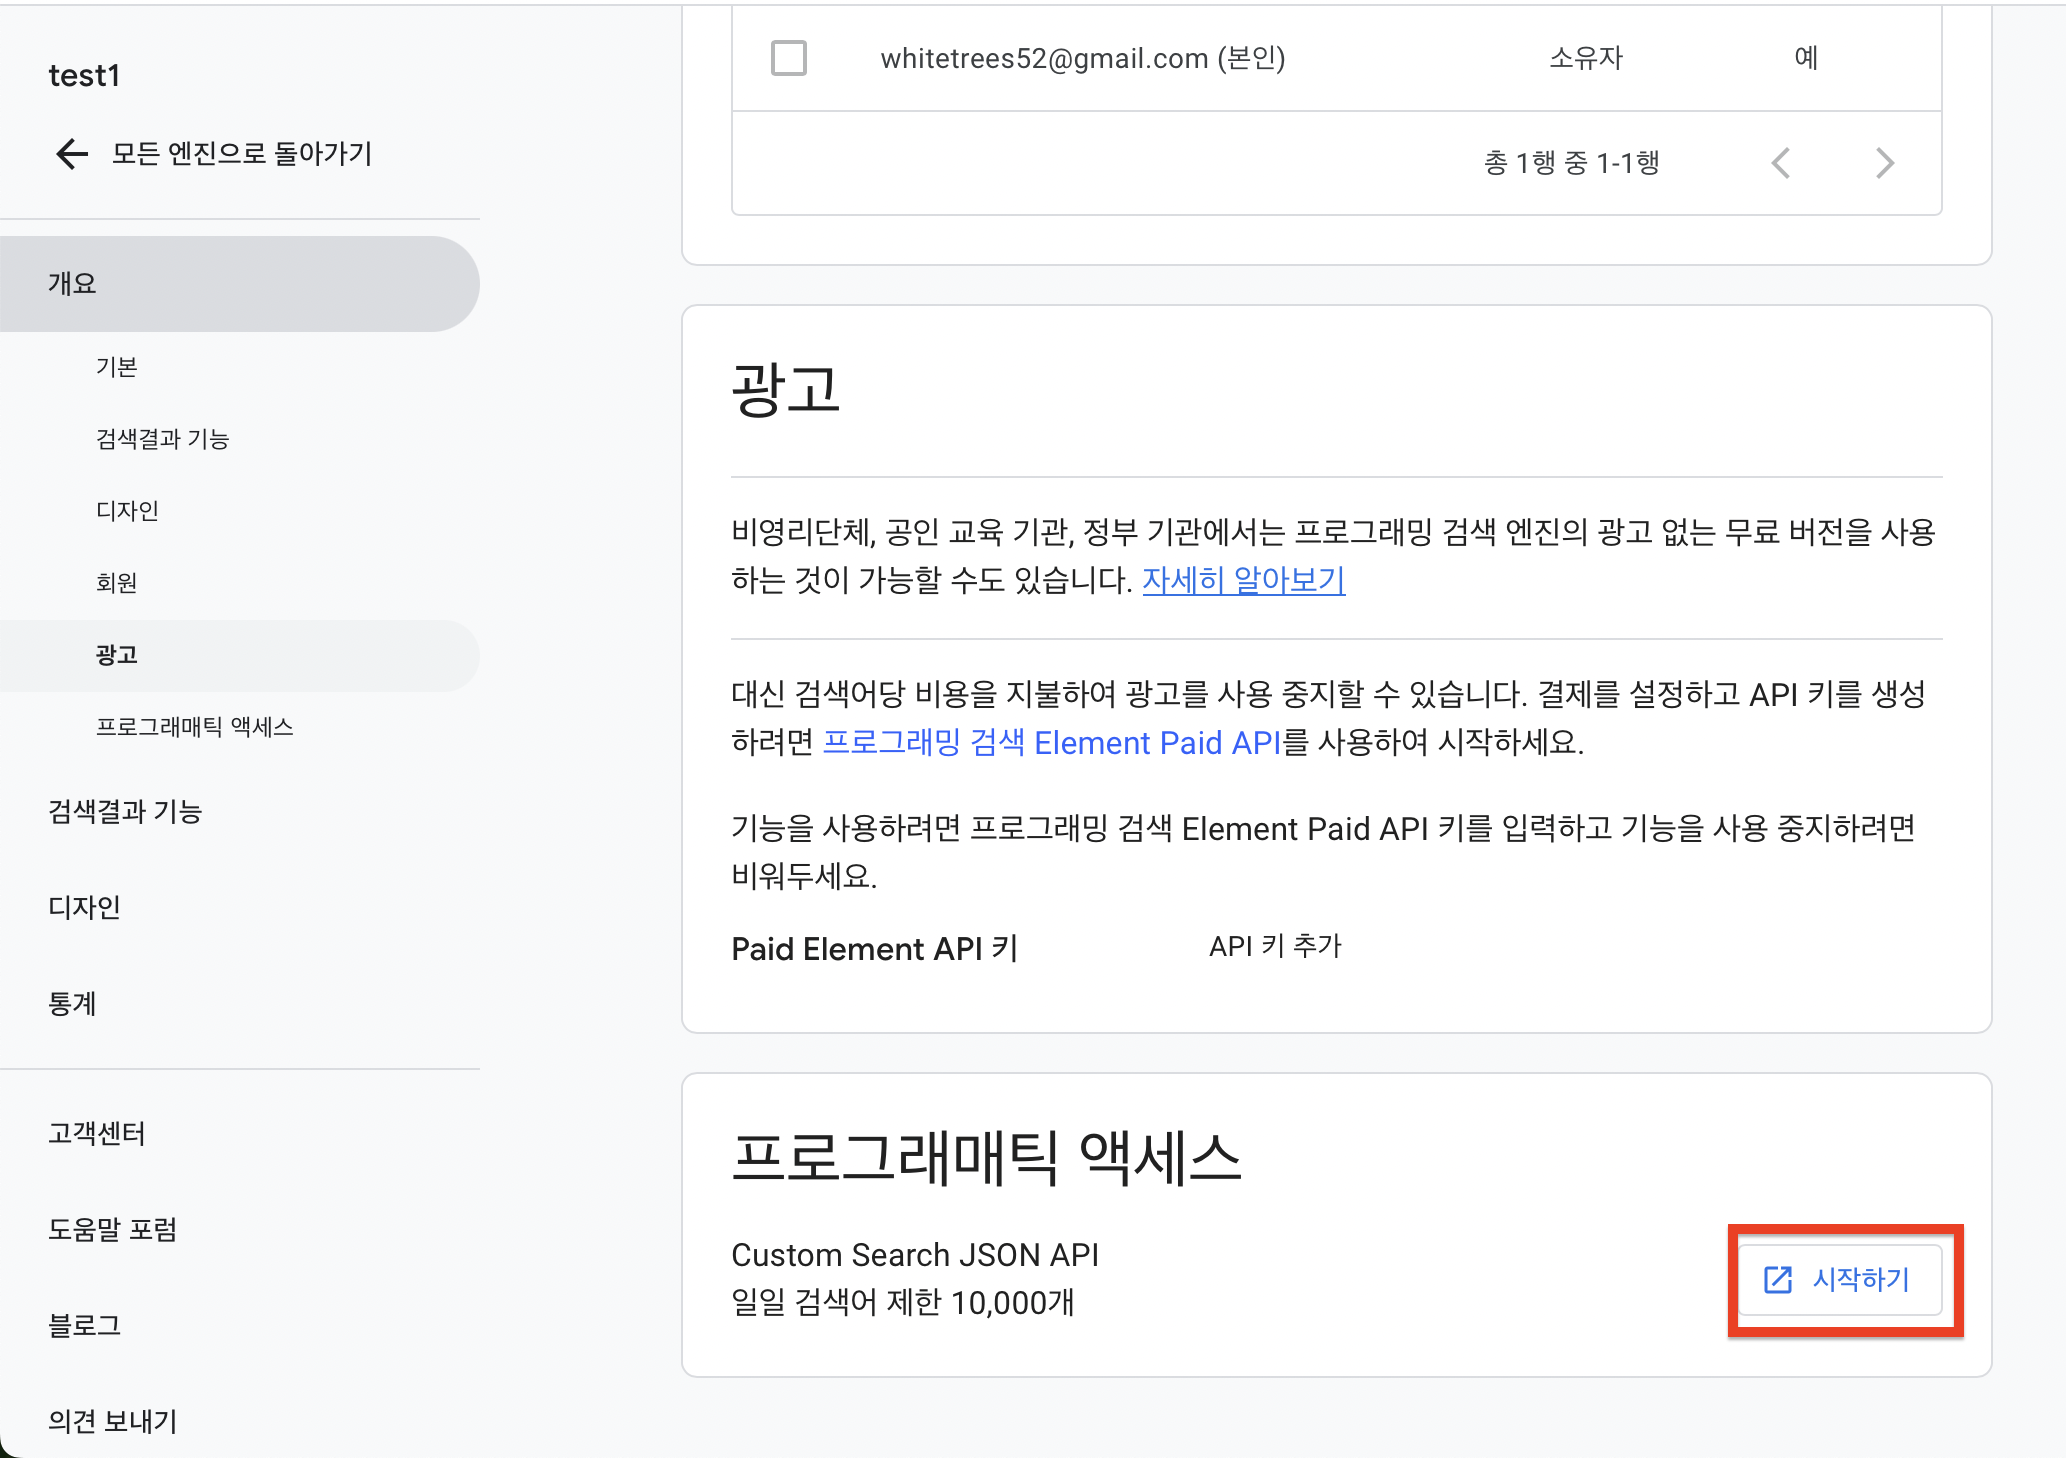Select 검색결과 기능 under 개요 submenu
This screenshot has width=2066, height=1458.
click(162, 439)
